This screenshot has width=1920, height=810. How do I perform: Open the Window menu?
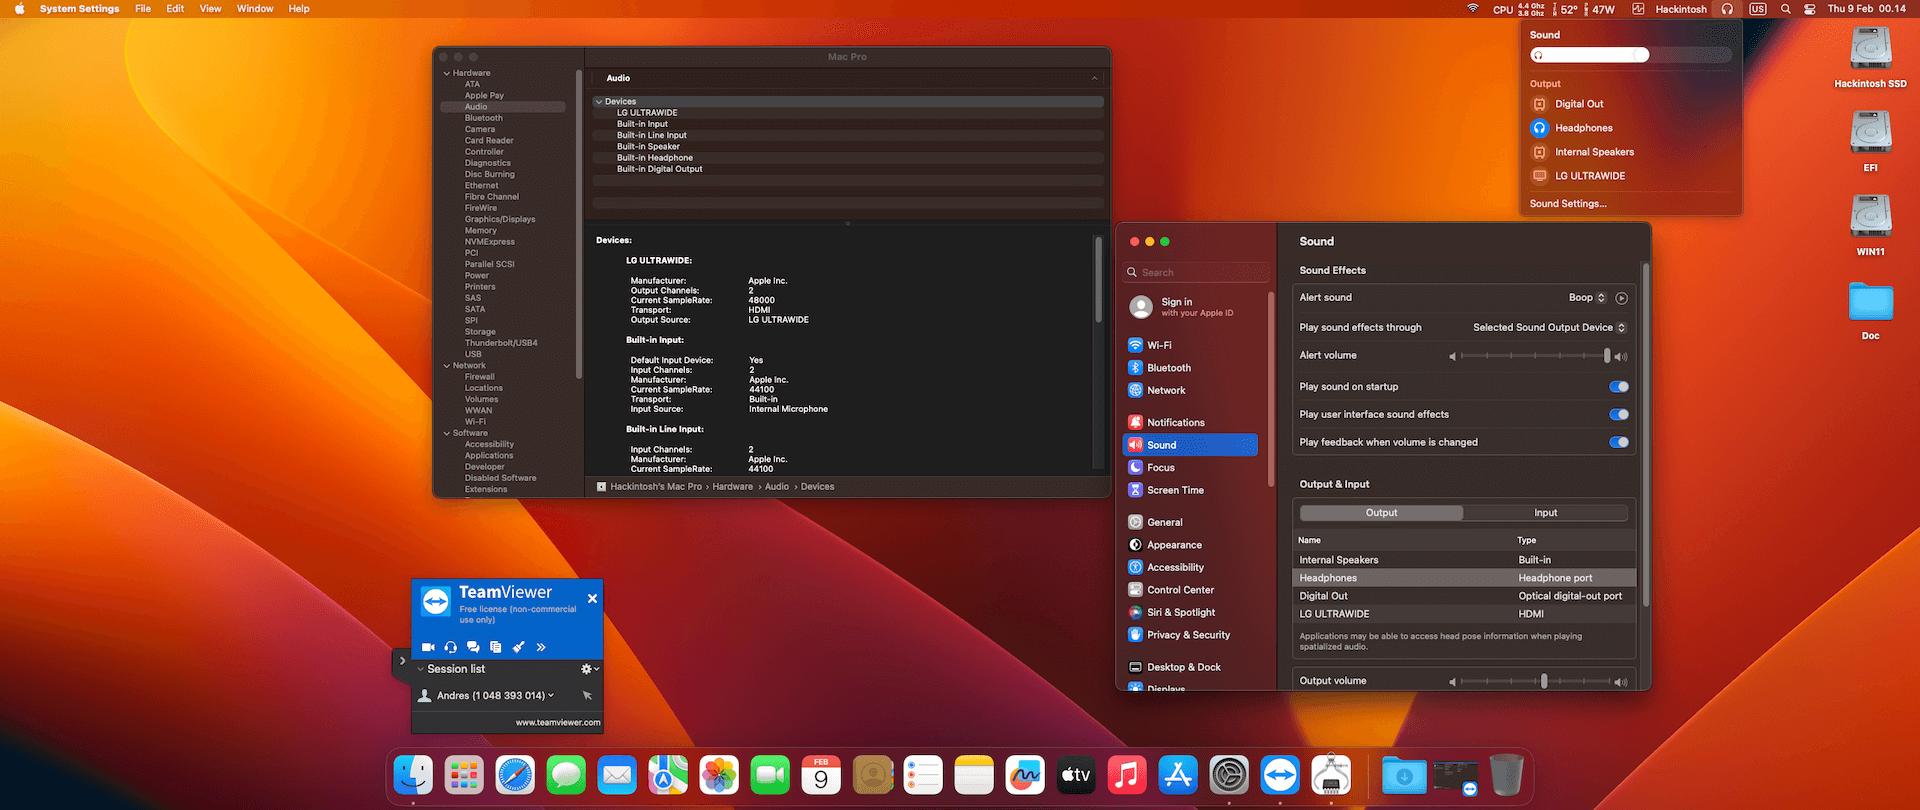[x=255, y=9]
